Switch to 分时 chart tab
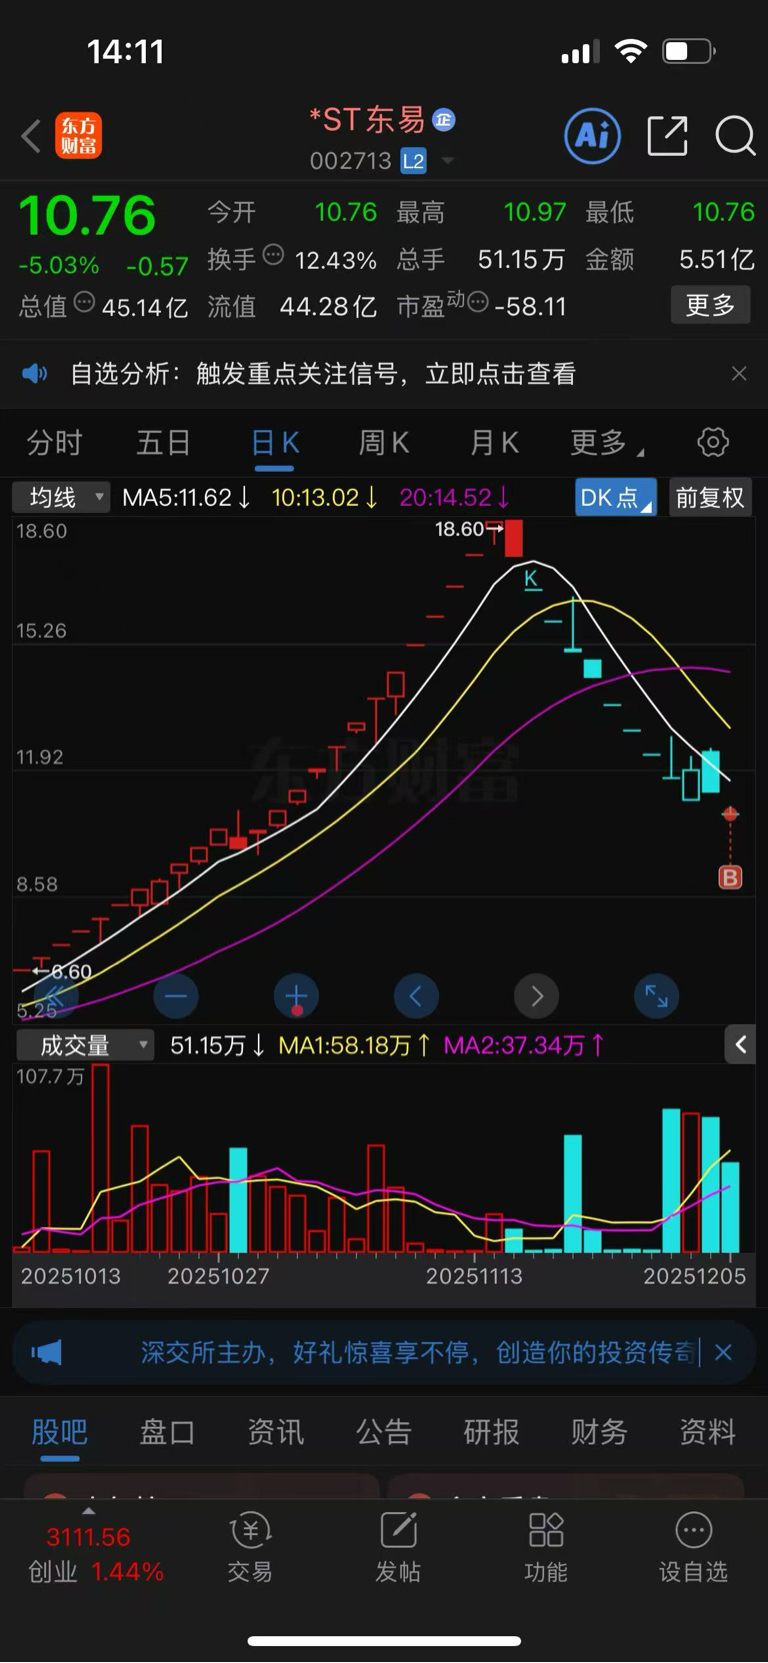This screenshot has height=1663, width=768. click(54, 442)
